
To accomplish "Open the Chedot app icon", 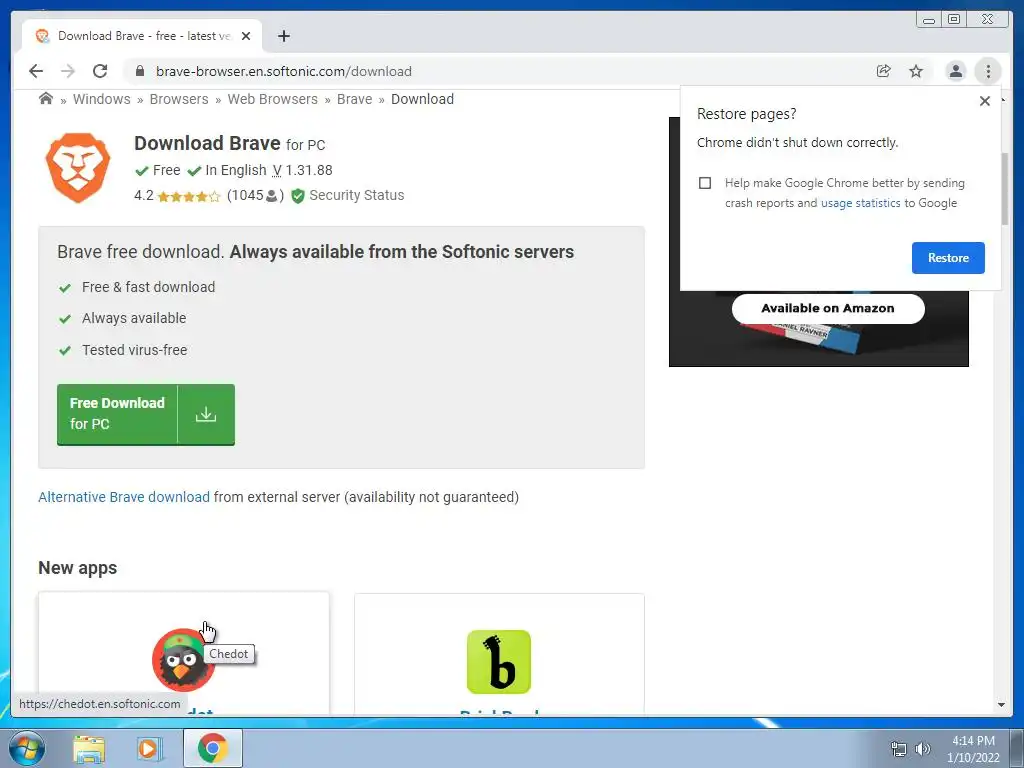I will [x=184, y=660].
